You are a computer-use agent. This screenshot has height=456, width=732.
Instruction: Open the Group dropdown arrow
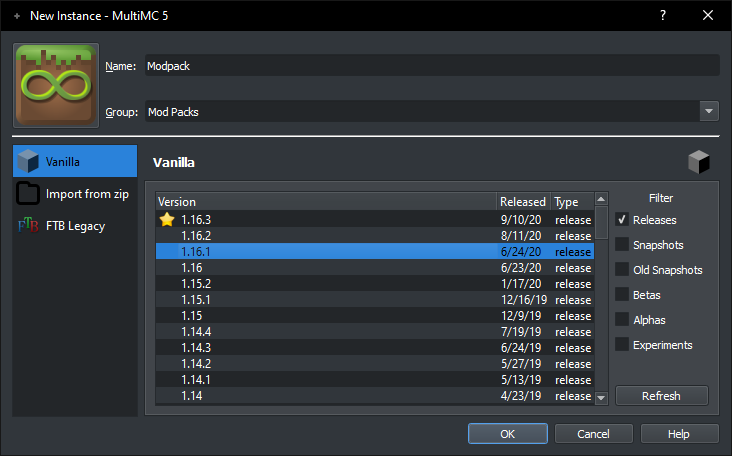click(x=709, y=112)
